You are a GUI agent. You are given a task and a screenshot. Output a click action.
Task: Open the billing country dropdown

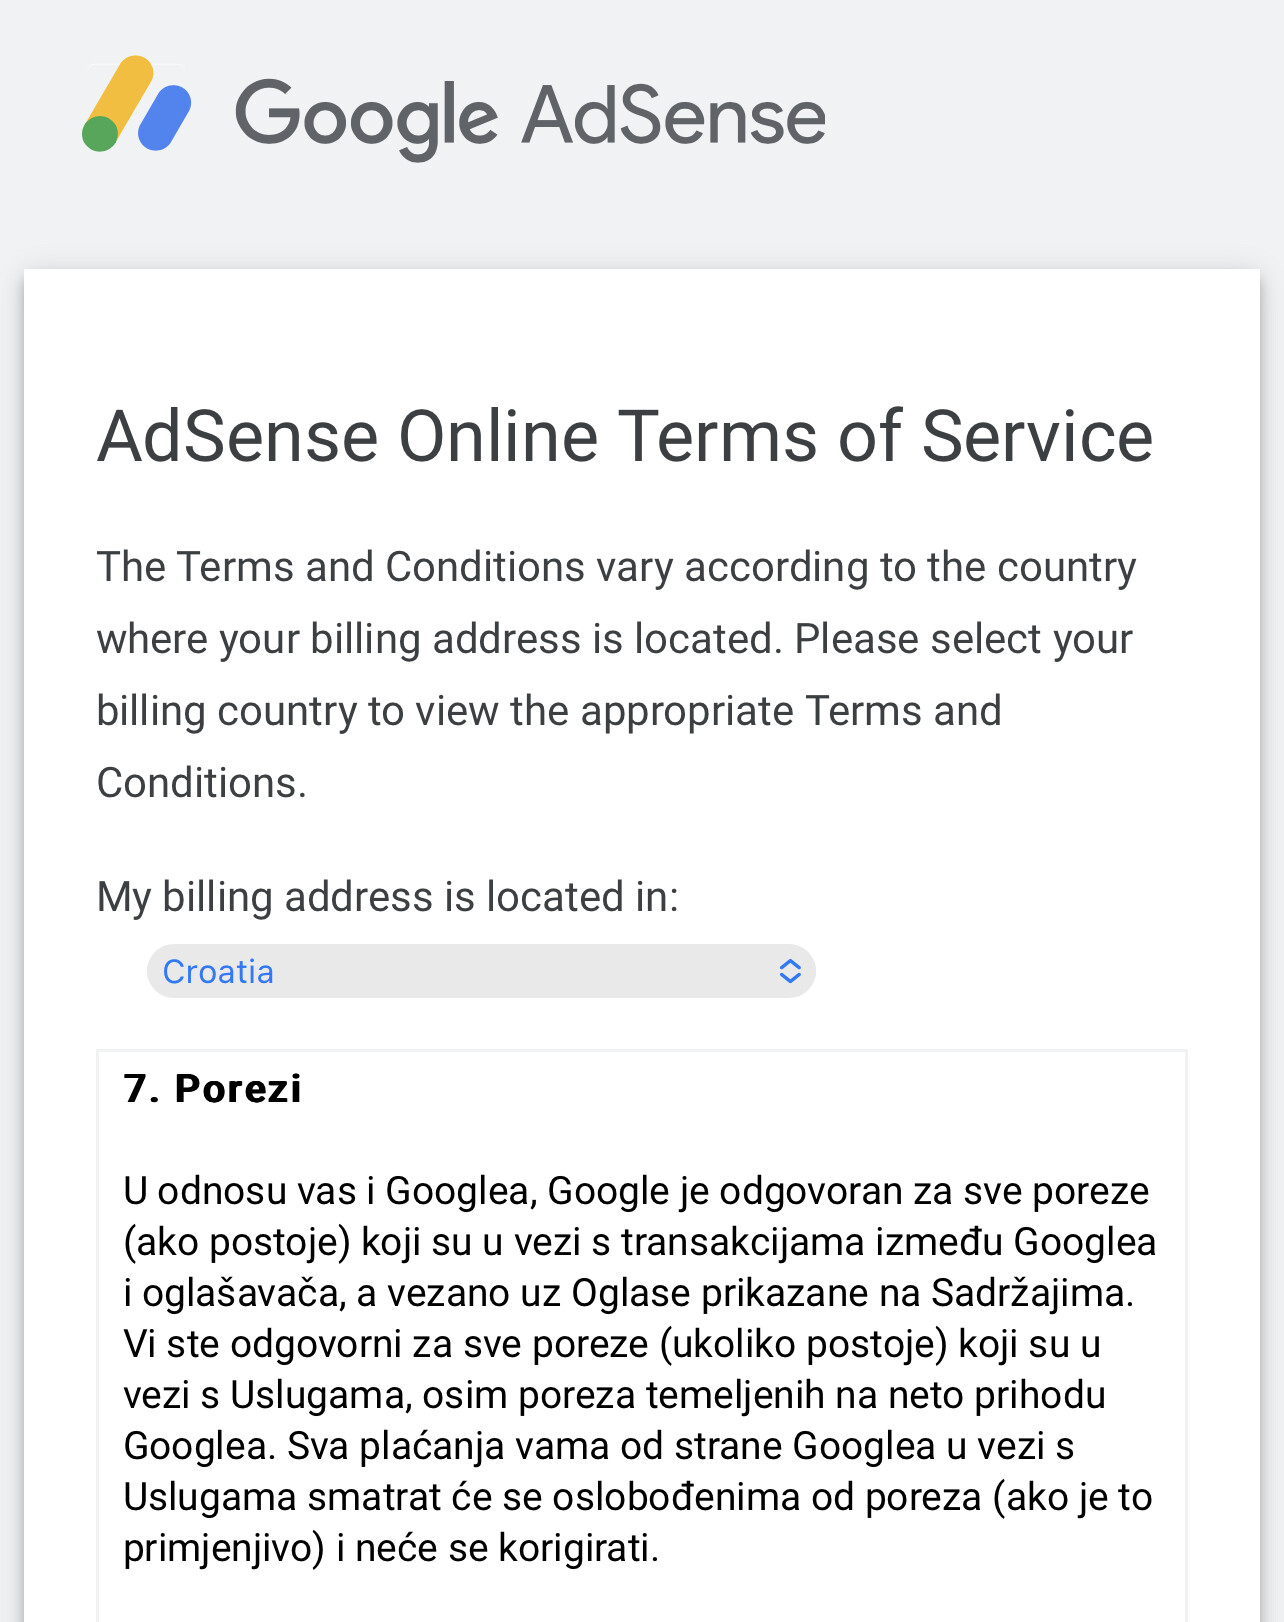coord(480,971)
